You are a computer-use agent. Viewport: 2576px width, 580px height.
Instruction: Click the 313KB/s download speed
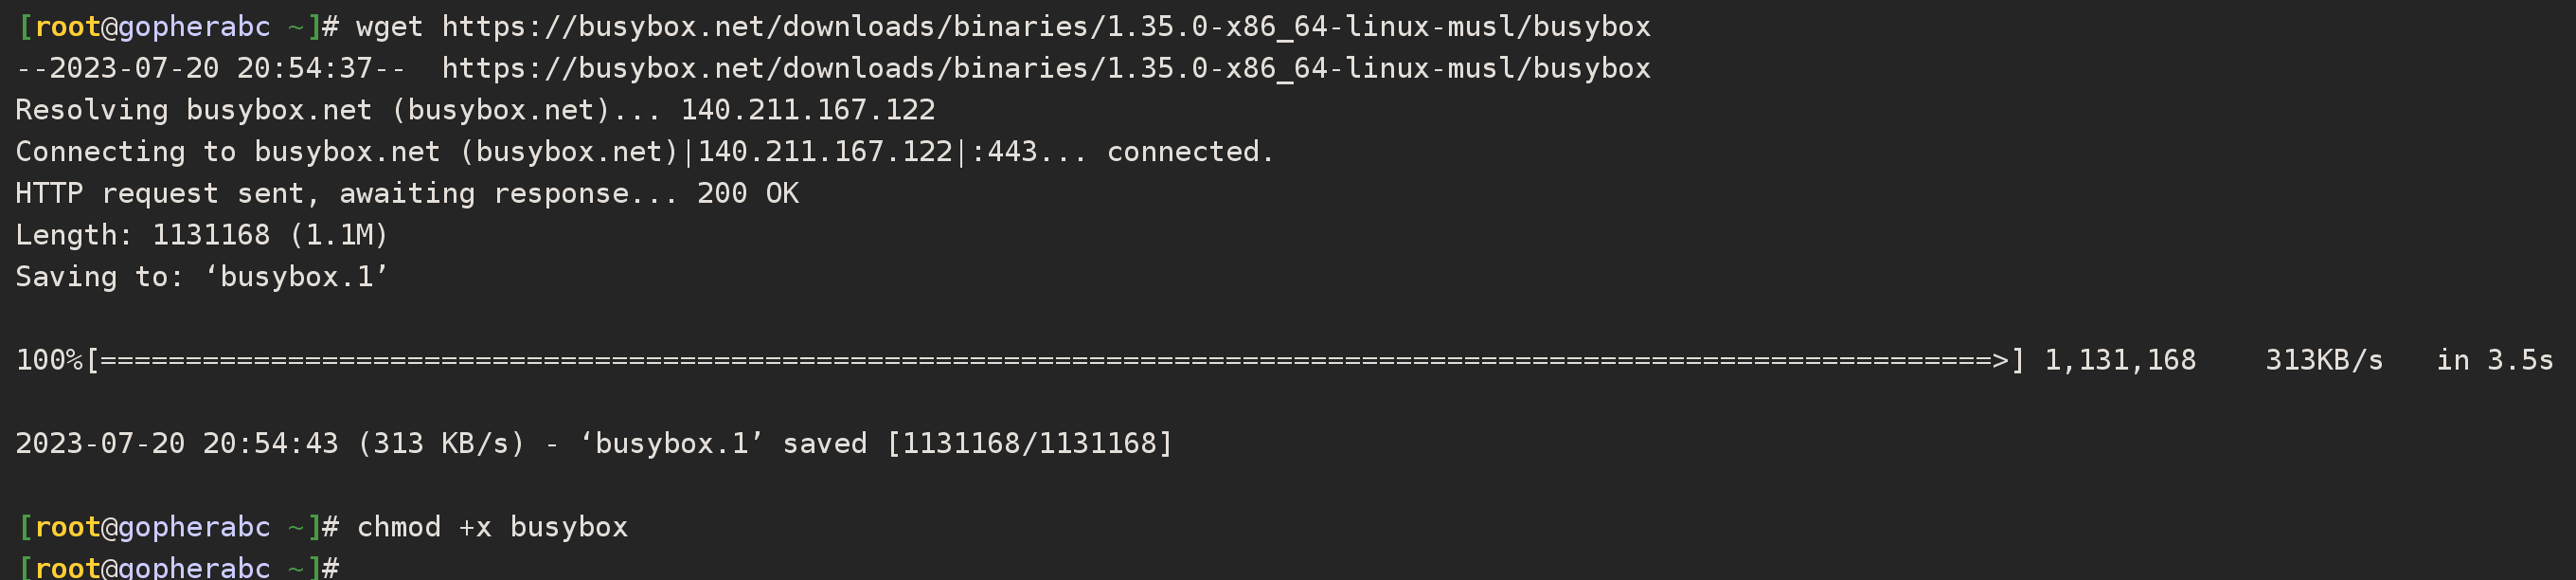pyautogui.click(x=2323, y=361)
